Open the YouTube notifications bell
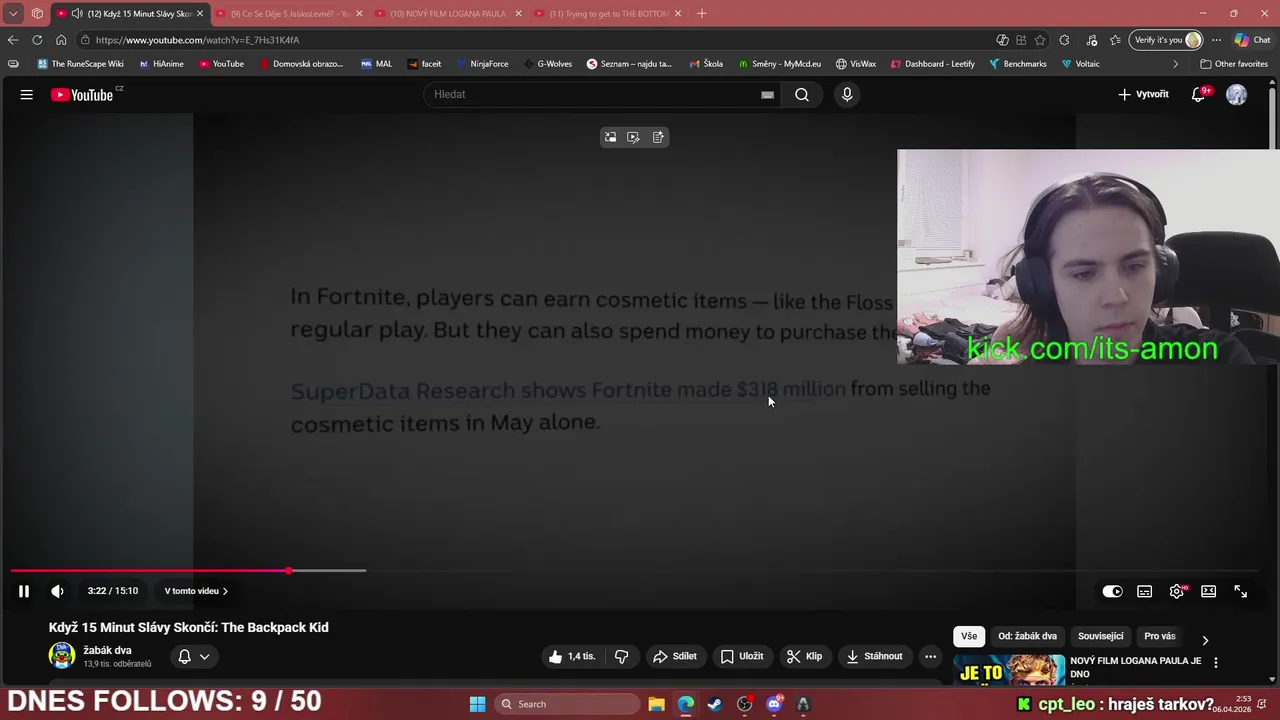This screenshot has height=720, width=1280. pyautogui.click(x=1198, y=94)
